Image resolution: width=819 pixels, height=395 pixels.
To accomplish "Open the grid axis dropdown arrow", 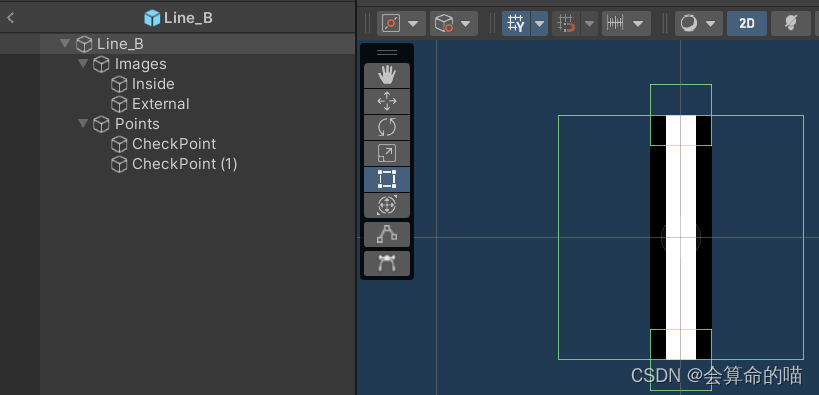I will [540, 24].
